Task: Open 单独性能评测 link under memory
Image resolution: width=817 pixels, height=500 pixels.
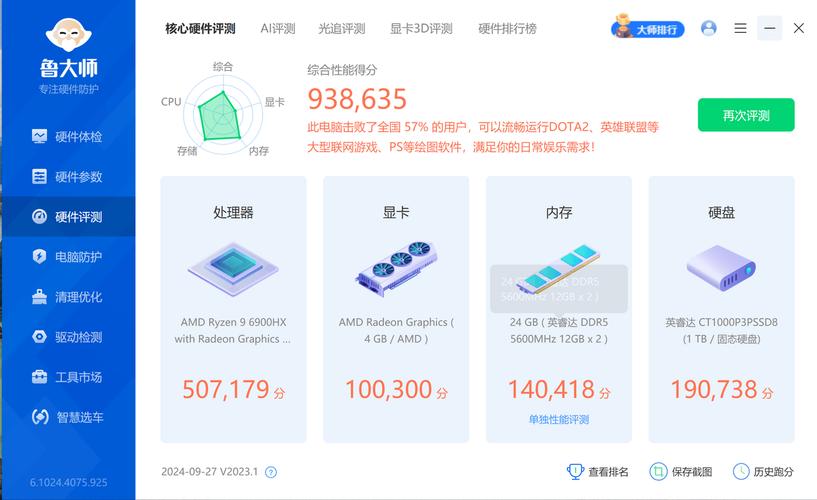Action: (559, 420)
